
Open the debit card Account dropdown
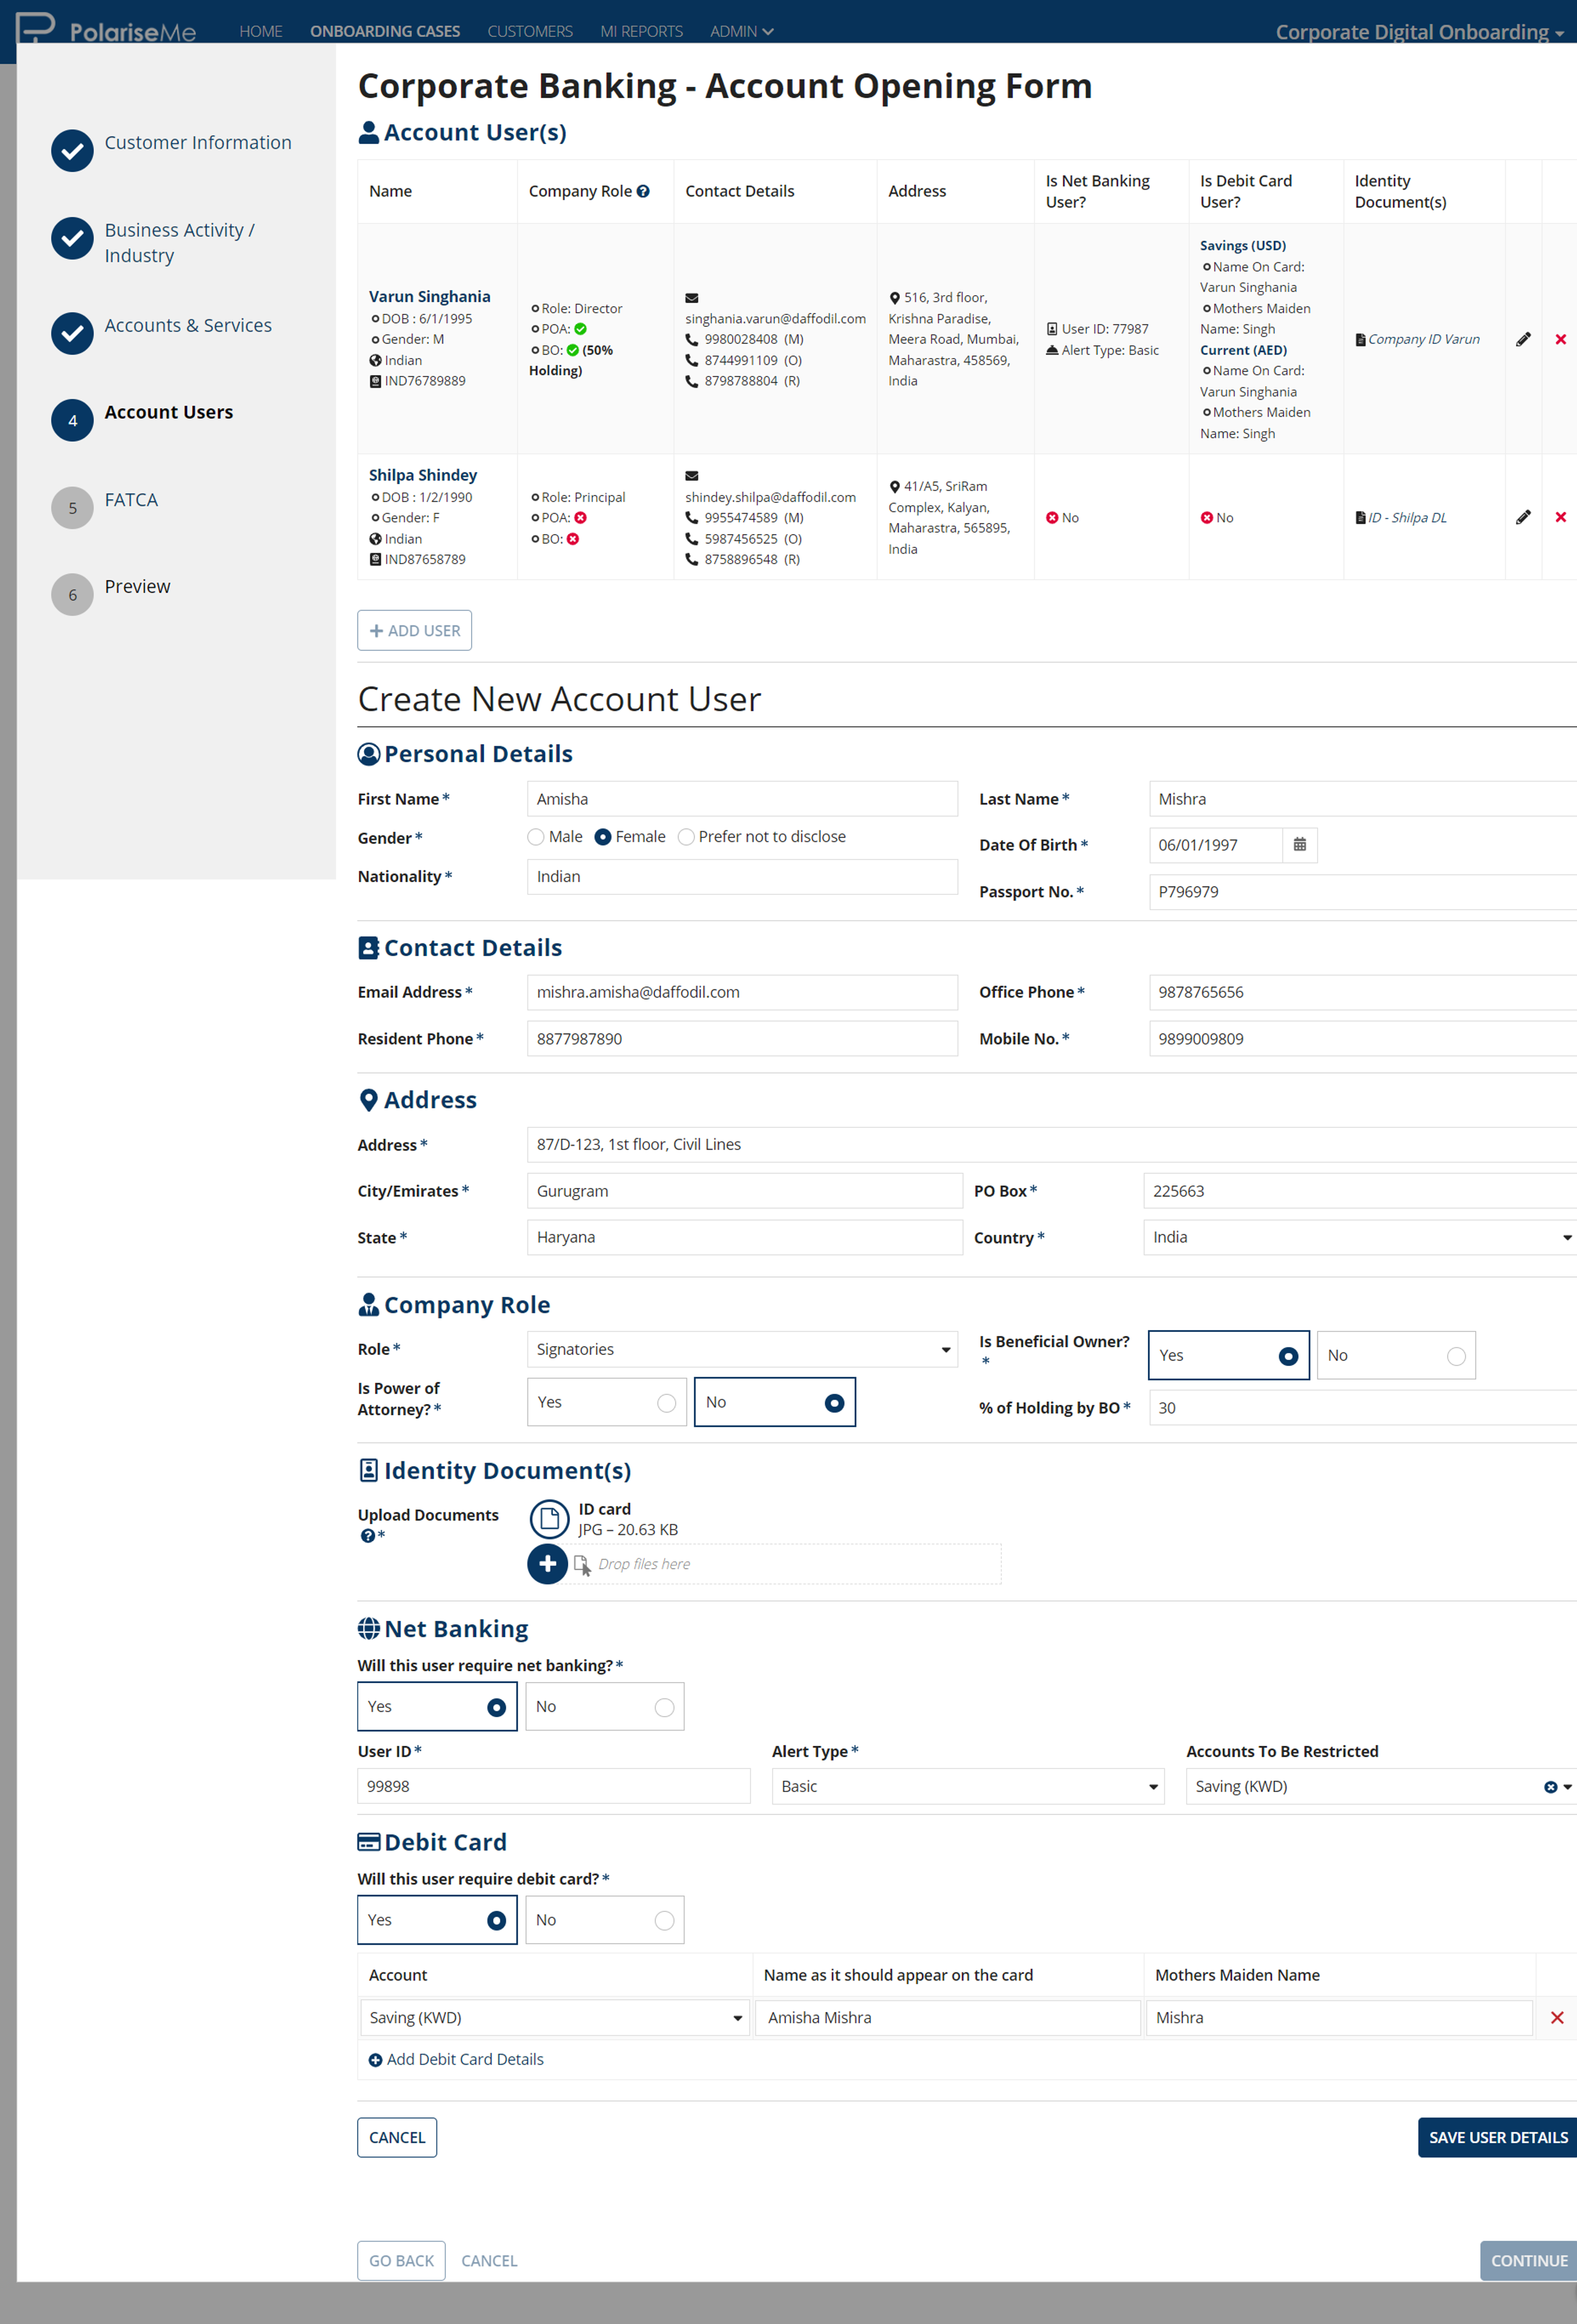point(555,2018)
